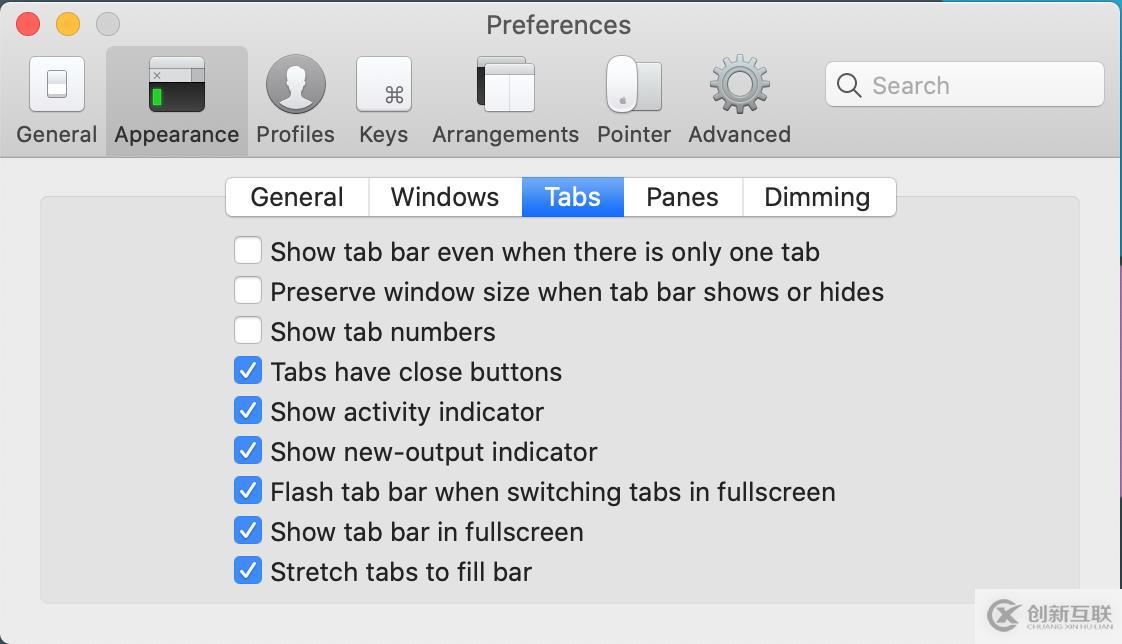
Task: Switch to the Dimming tab
Action: pyautogui.click(x=817, y=197)
